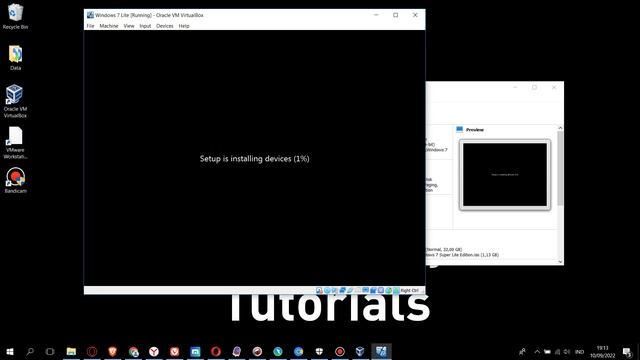The width and height of the screenshot is (640, 360).
Task: Open the network status tray icon
Action: [557, 352]
